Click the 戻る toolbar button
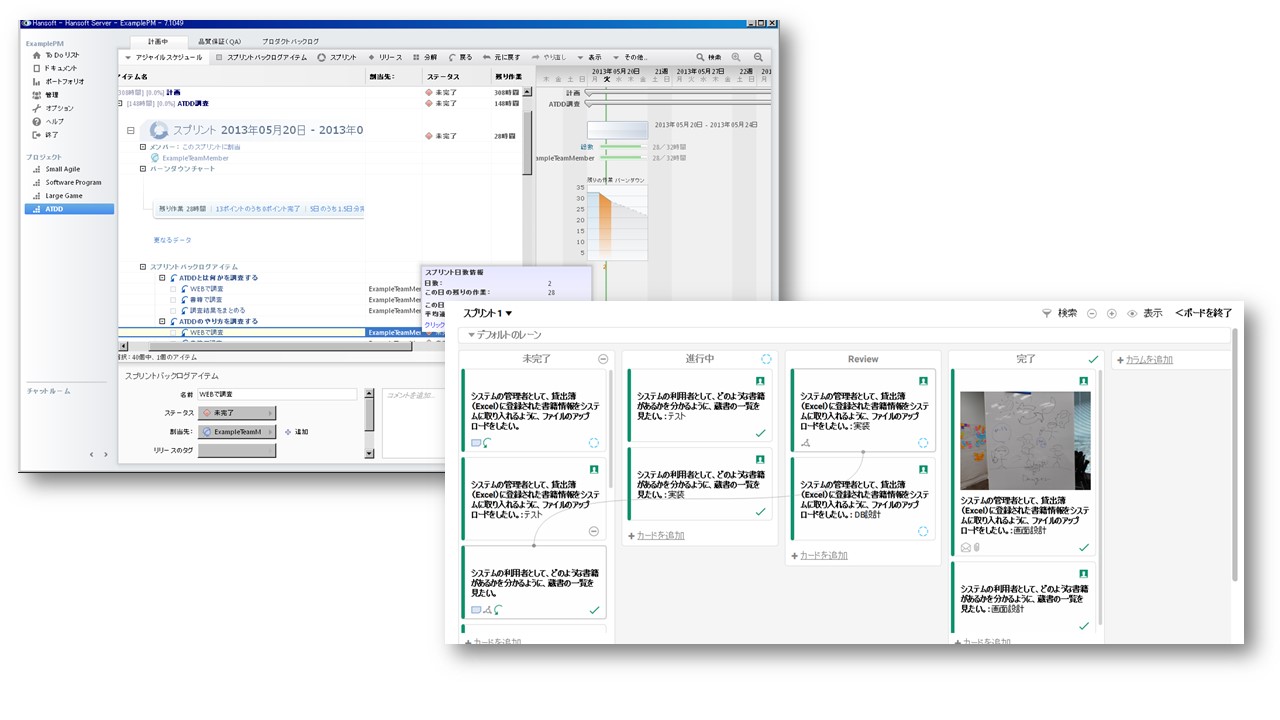1280x720 pixels. pos(461,57)
